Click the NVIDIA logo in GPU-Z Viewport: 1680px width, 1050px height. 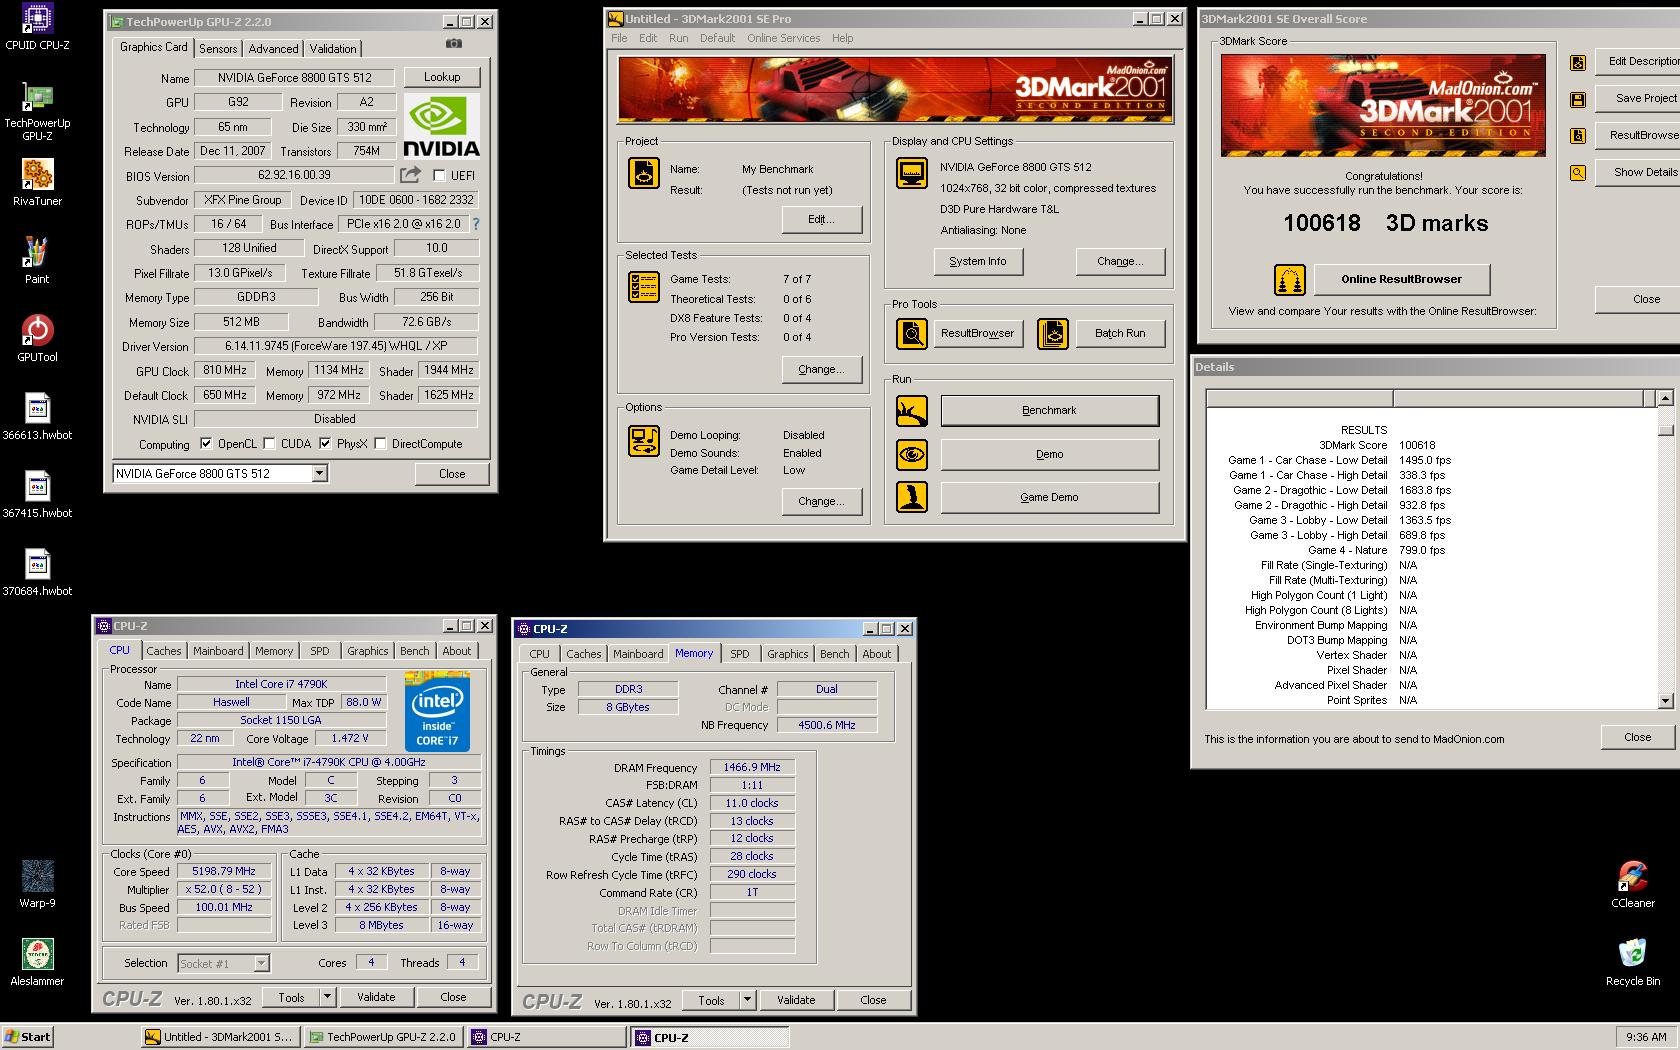(x=441, y=127)
